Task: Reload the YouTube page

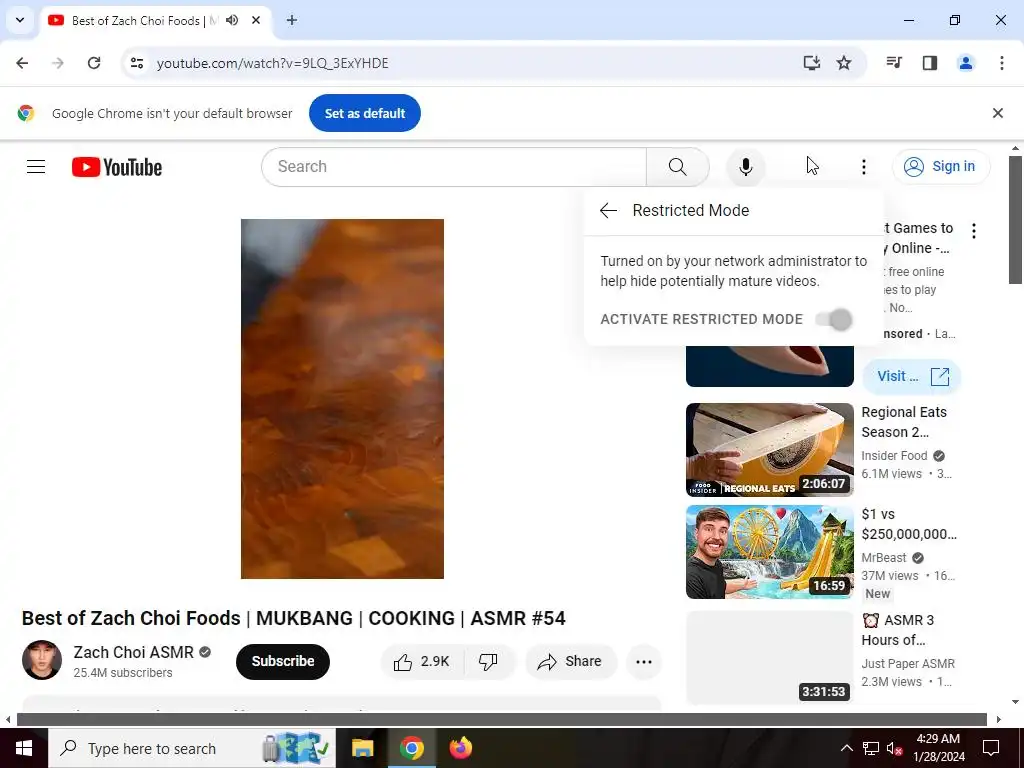Action: pyautogui.click(x=94, y=63)
